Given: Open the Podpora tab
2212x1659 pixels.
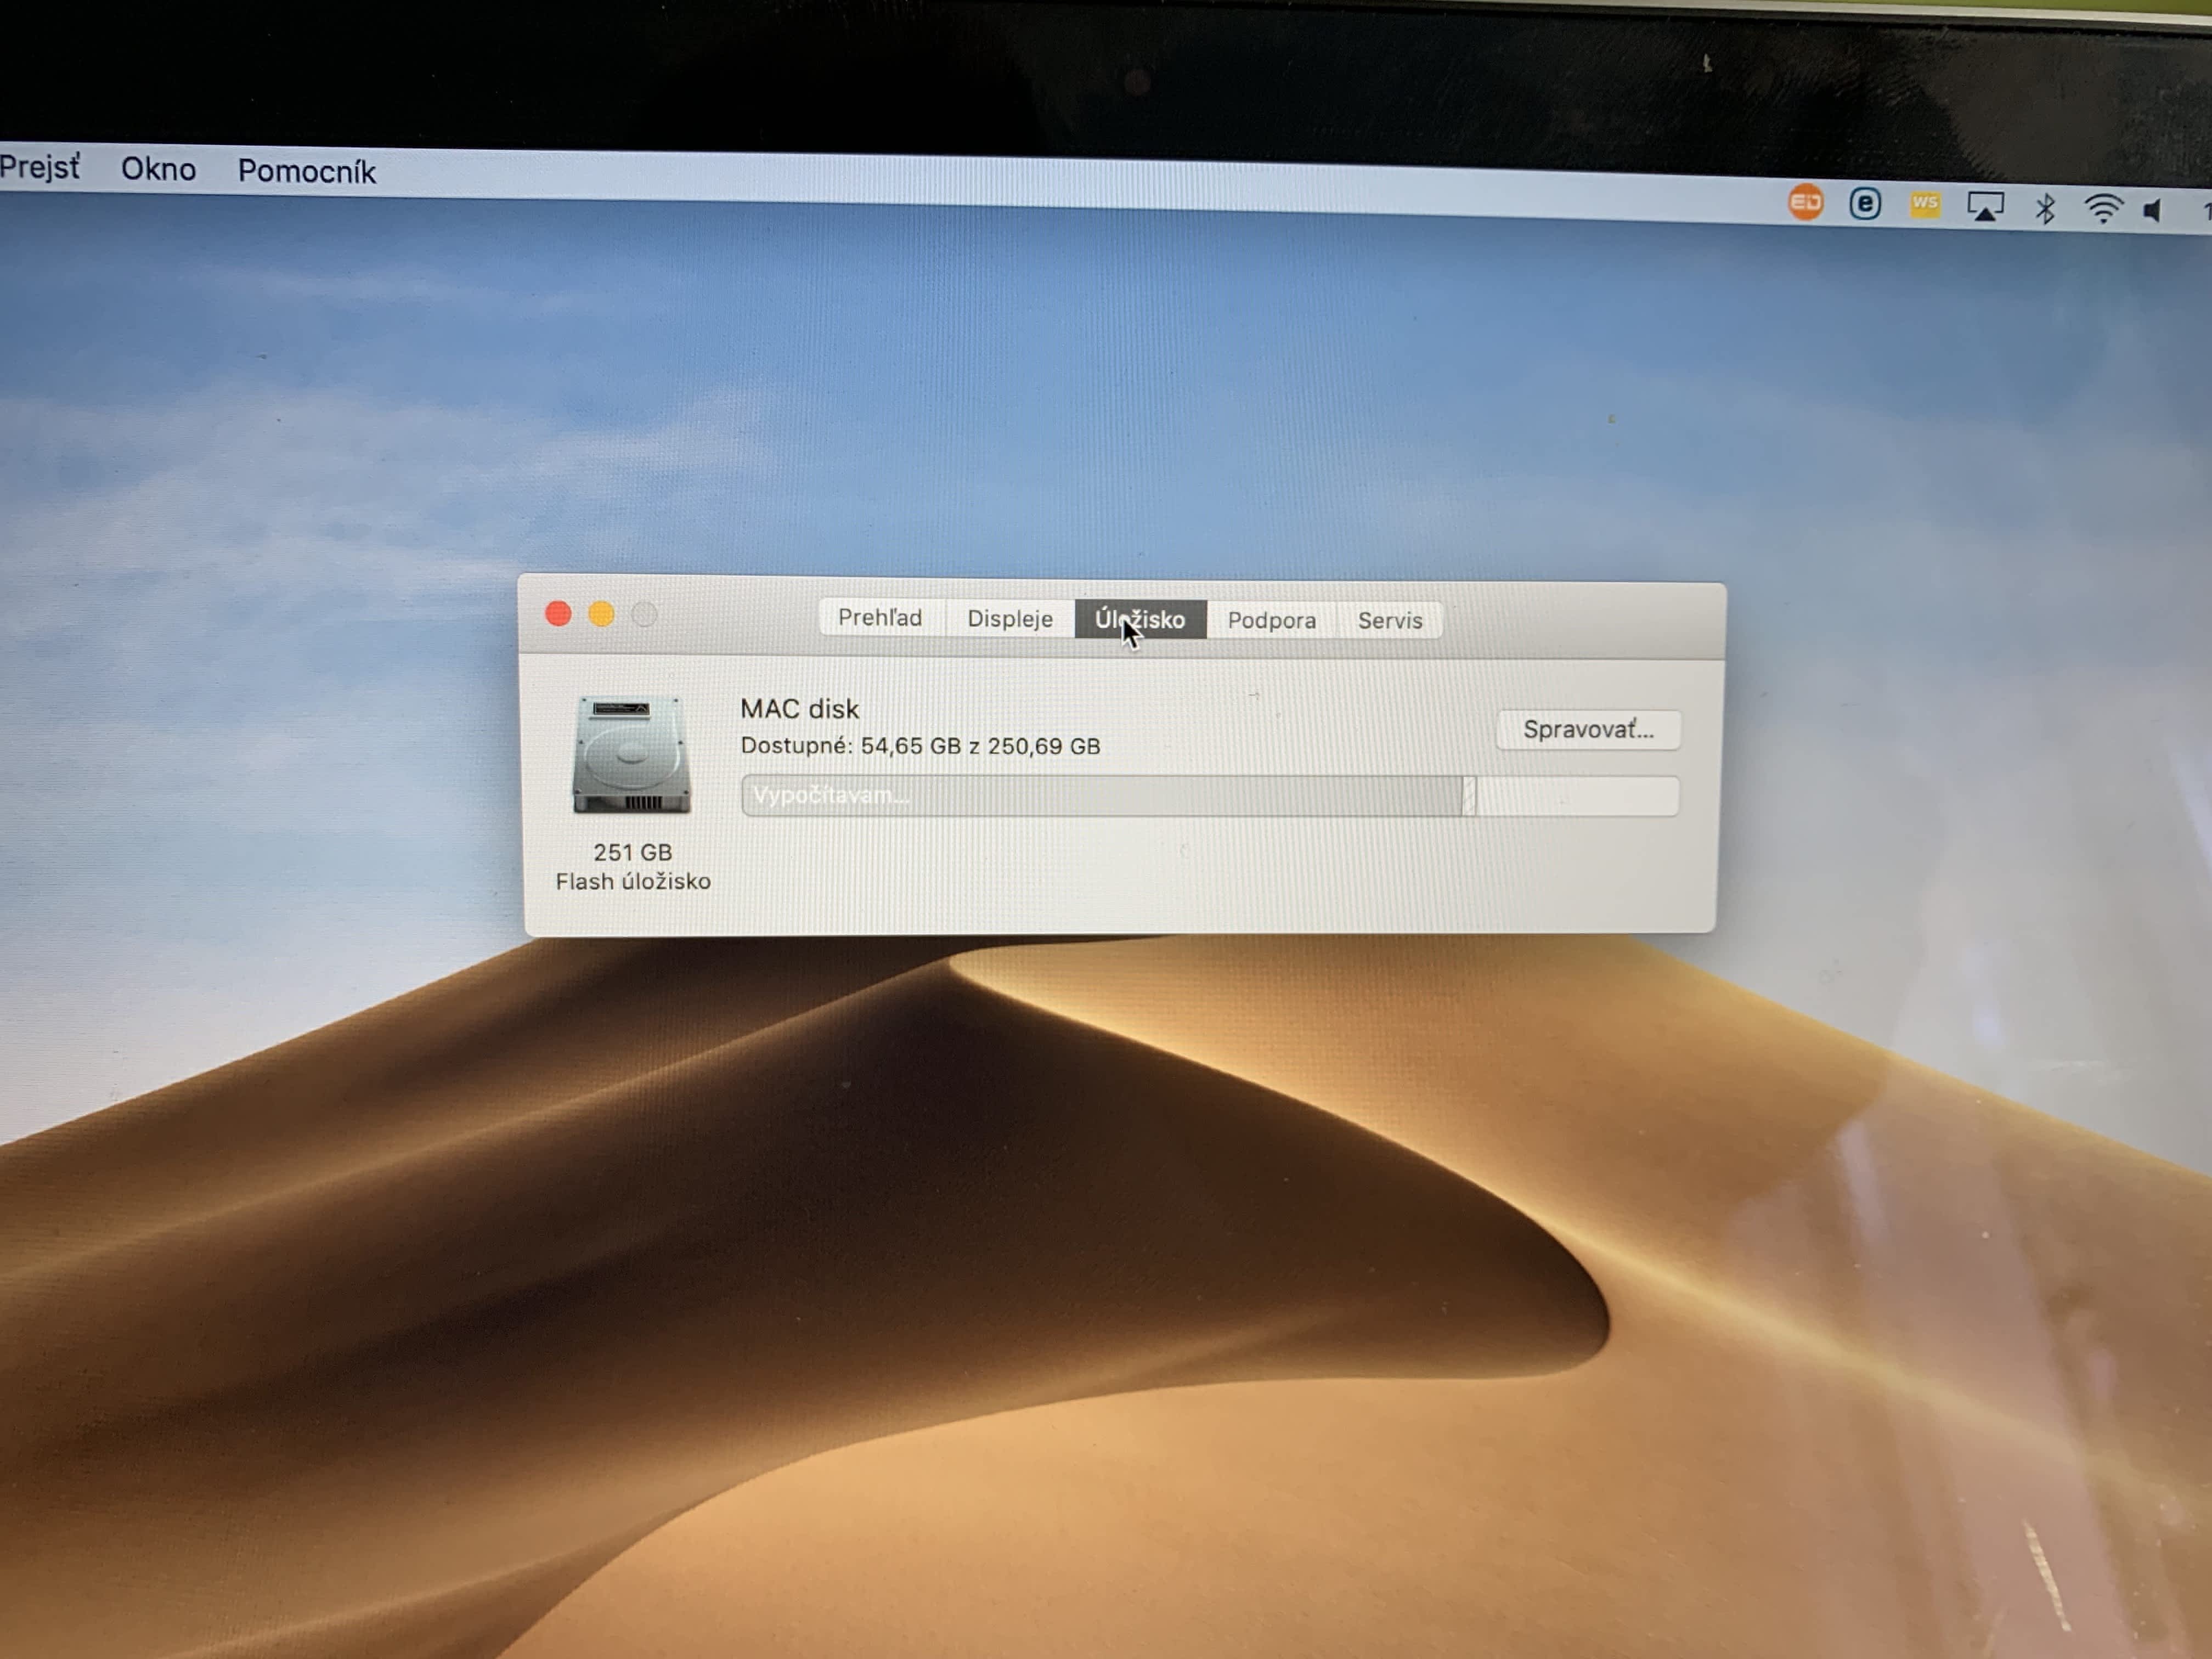Looking at the screenshot, I should click(1271, 621).
